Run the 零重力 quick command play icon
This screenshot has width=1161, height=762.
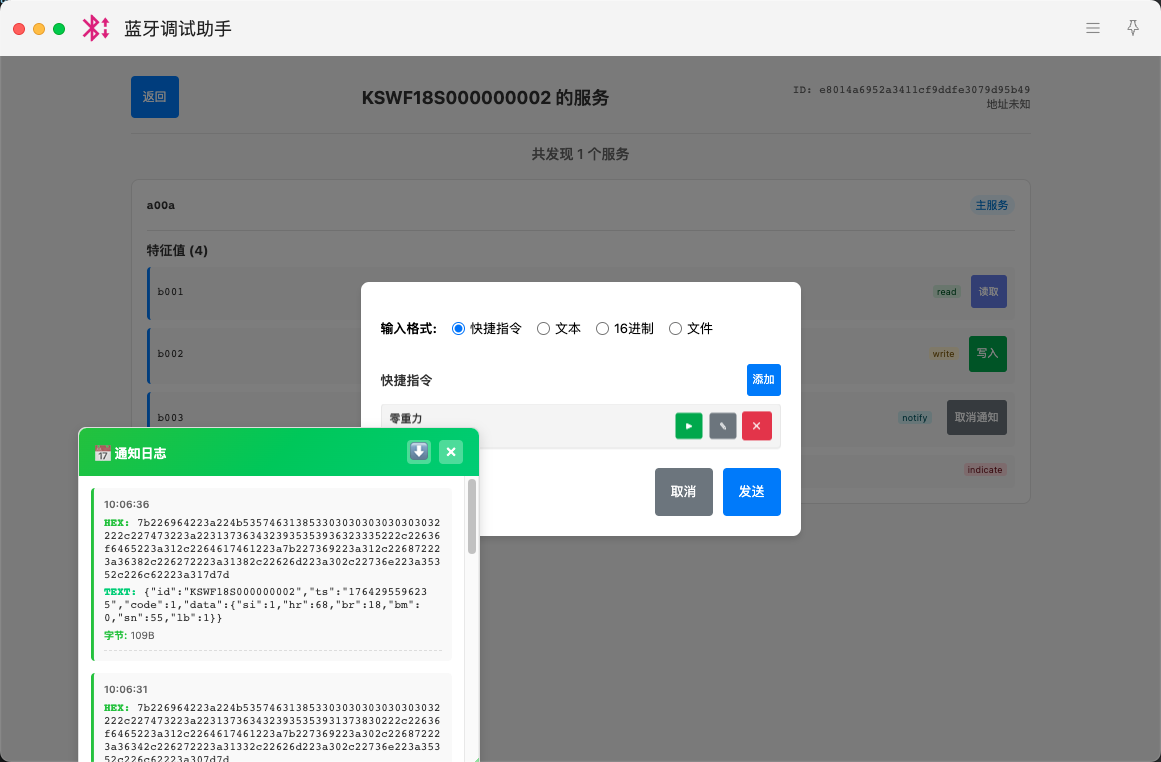coord(689,426)
